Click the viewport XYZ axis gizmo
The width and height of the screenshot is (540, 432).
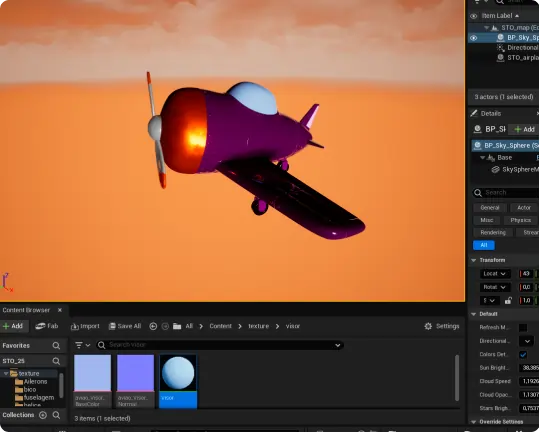click(x=7, y=282)
